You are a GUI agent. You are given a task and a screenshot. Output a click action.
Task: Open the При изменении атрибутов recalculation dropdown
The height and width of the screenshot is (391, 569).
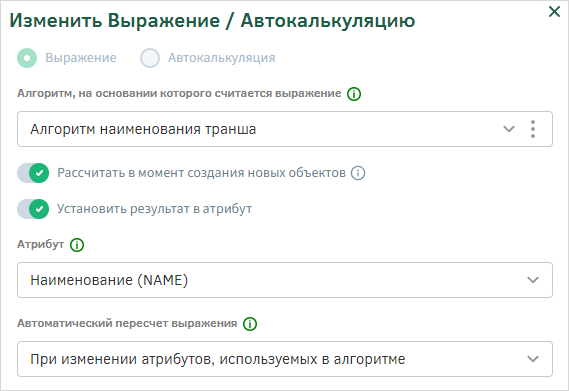tap(285, 359)
